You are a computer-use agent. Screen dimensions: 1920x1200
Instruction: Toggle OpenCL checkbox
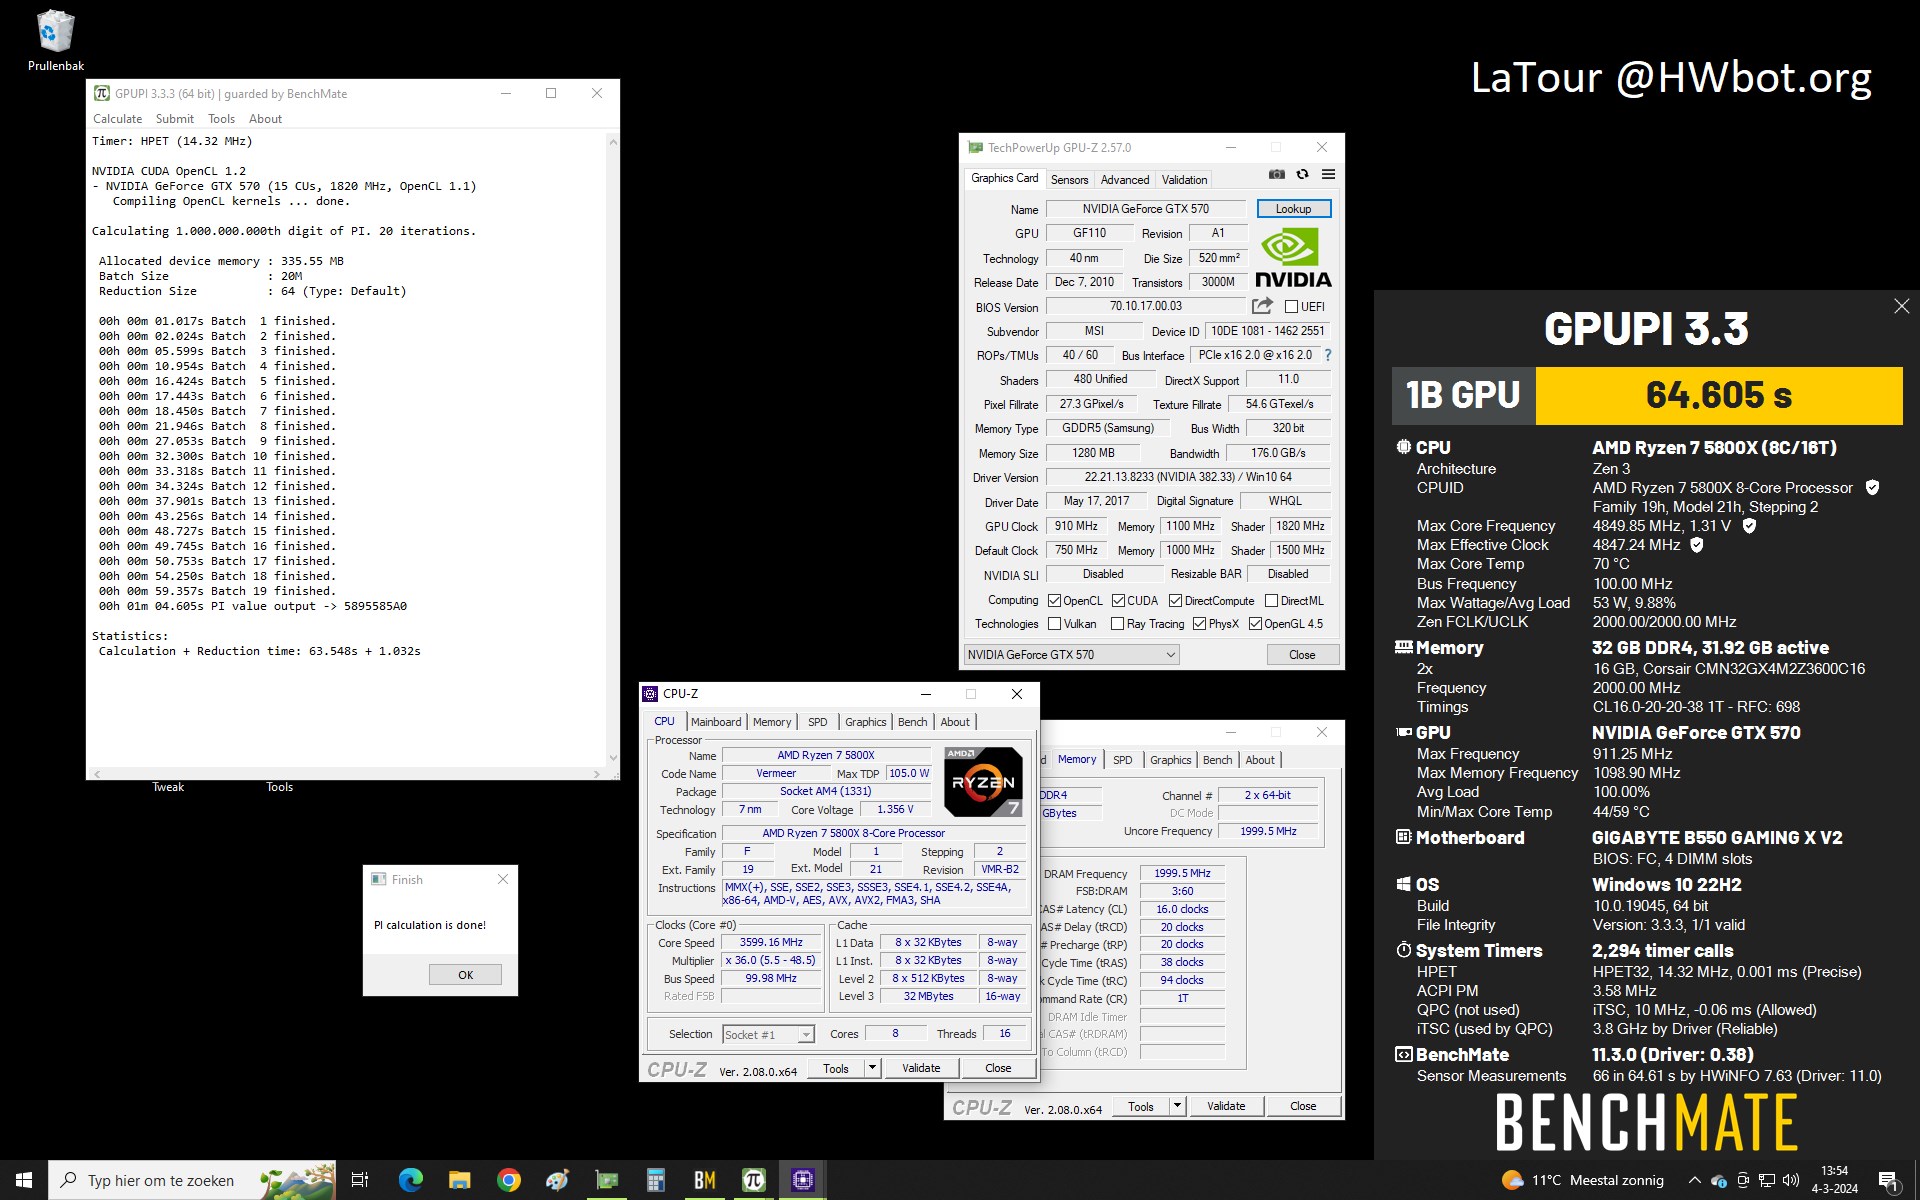pos(1054,601)
